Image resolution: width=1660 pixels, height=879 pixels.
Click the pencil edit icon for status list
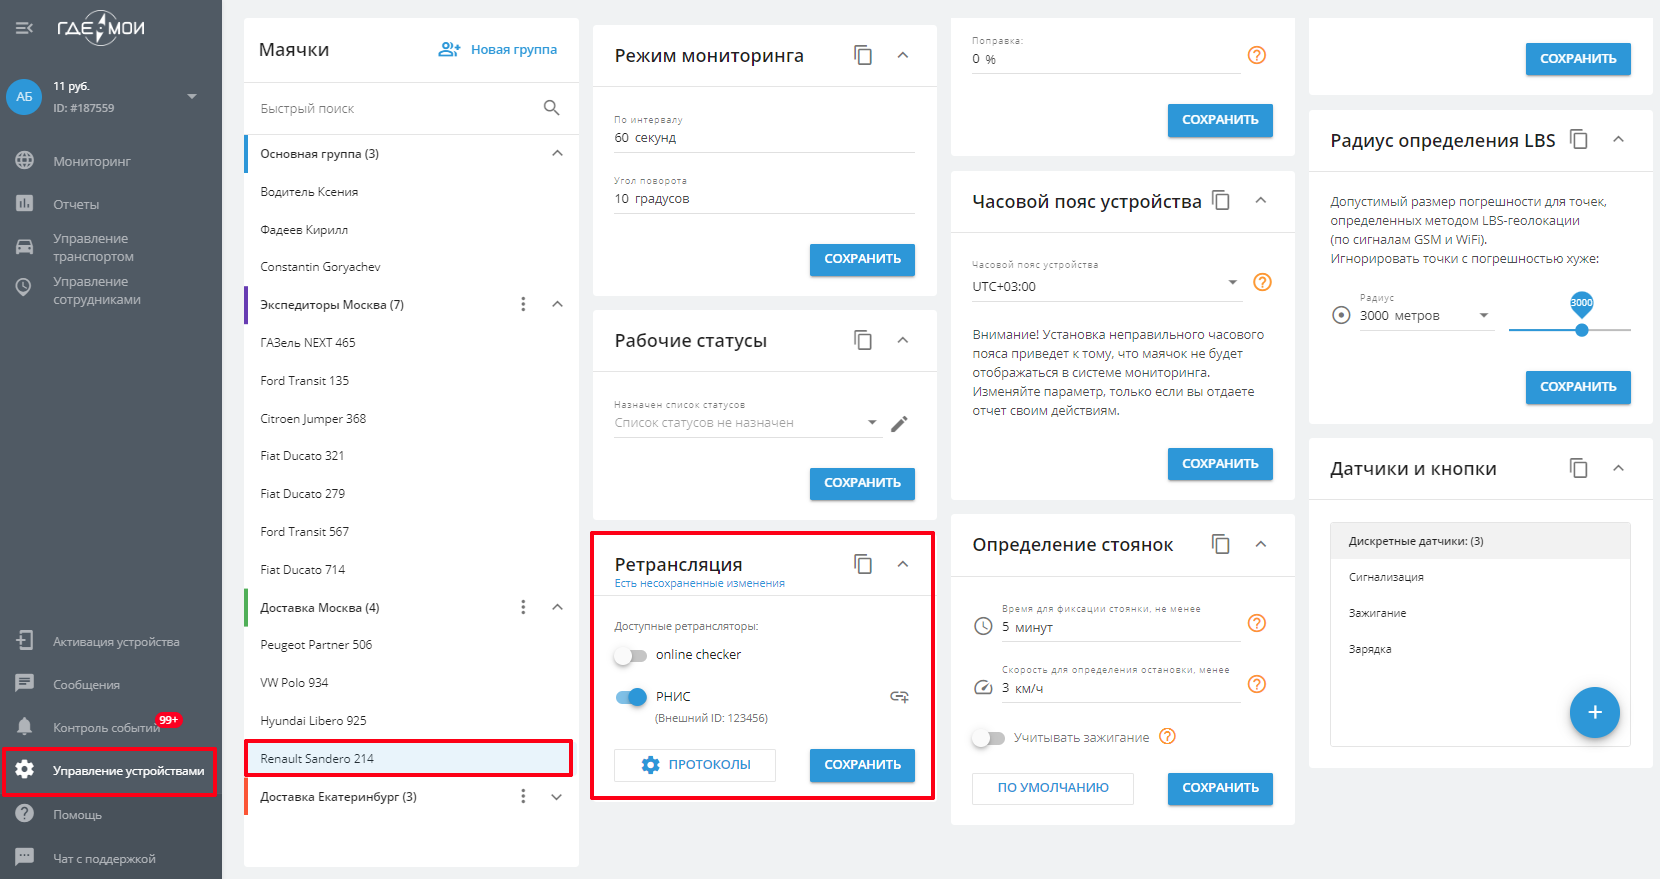click(899, 424)
